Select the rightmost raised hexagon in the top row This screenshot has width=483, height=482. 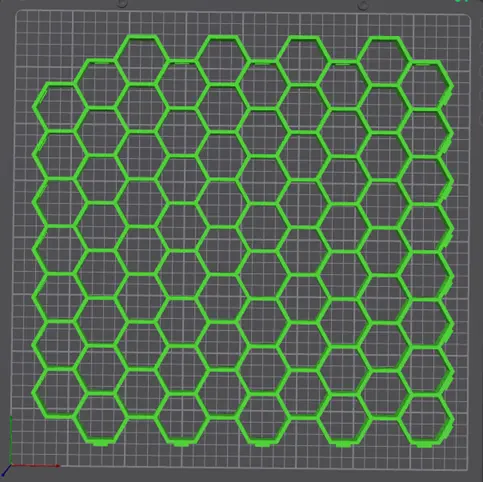point(383,61)
